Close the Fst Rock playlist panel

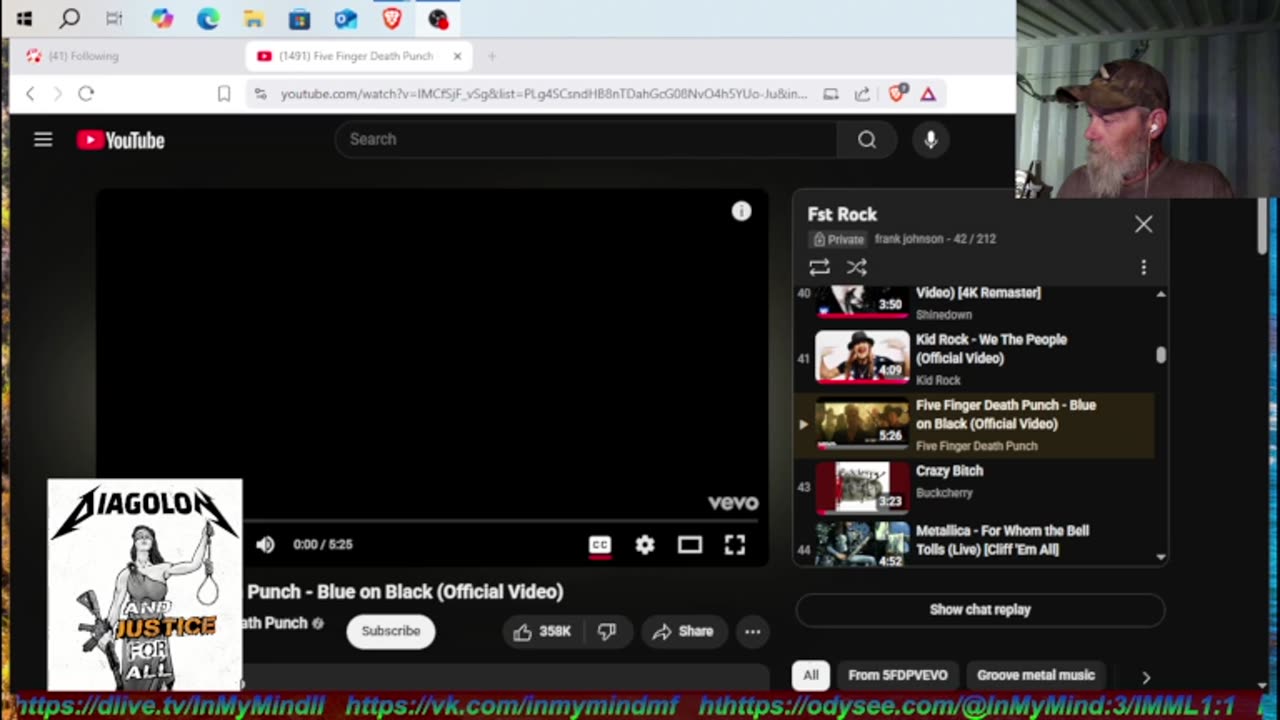1144,224
